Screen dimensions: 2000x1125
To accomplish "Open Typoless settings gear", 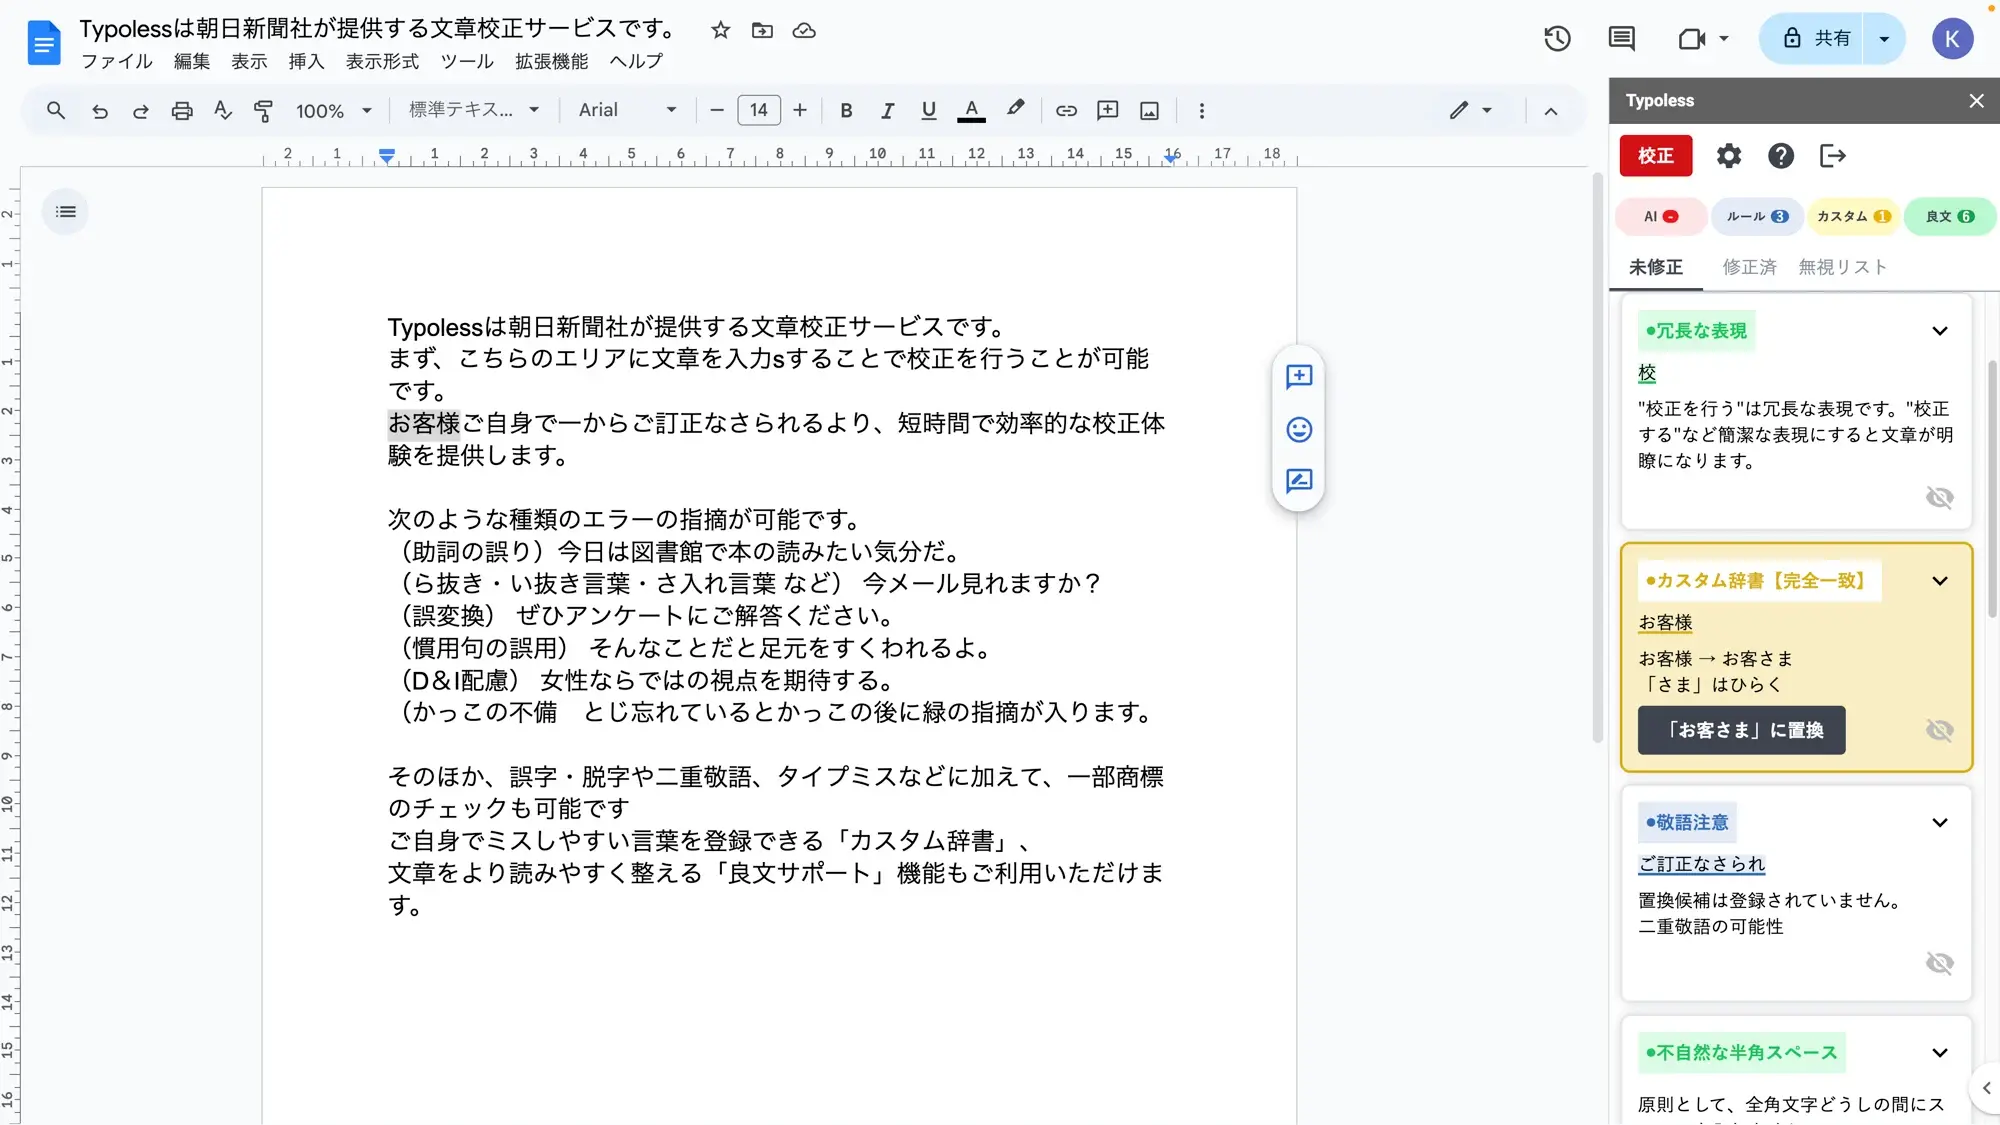I will pos(1729,156).
